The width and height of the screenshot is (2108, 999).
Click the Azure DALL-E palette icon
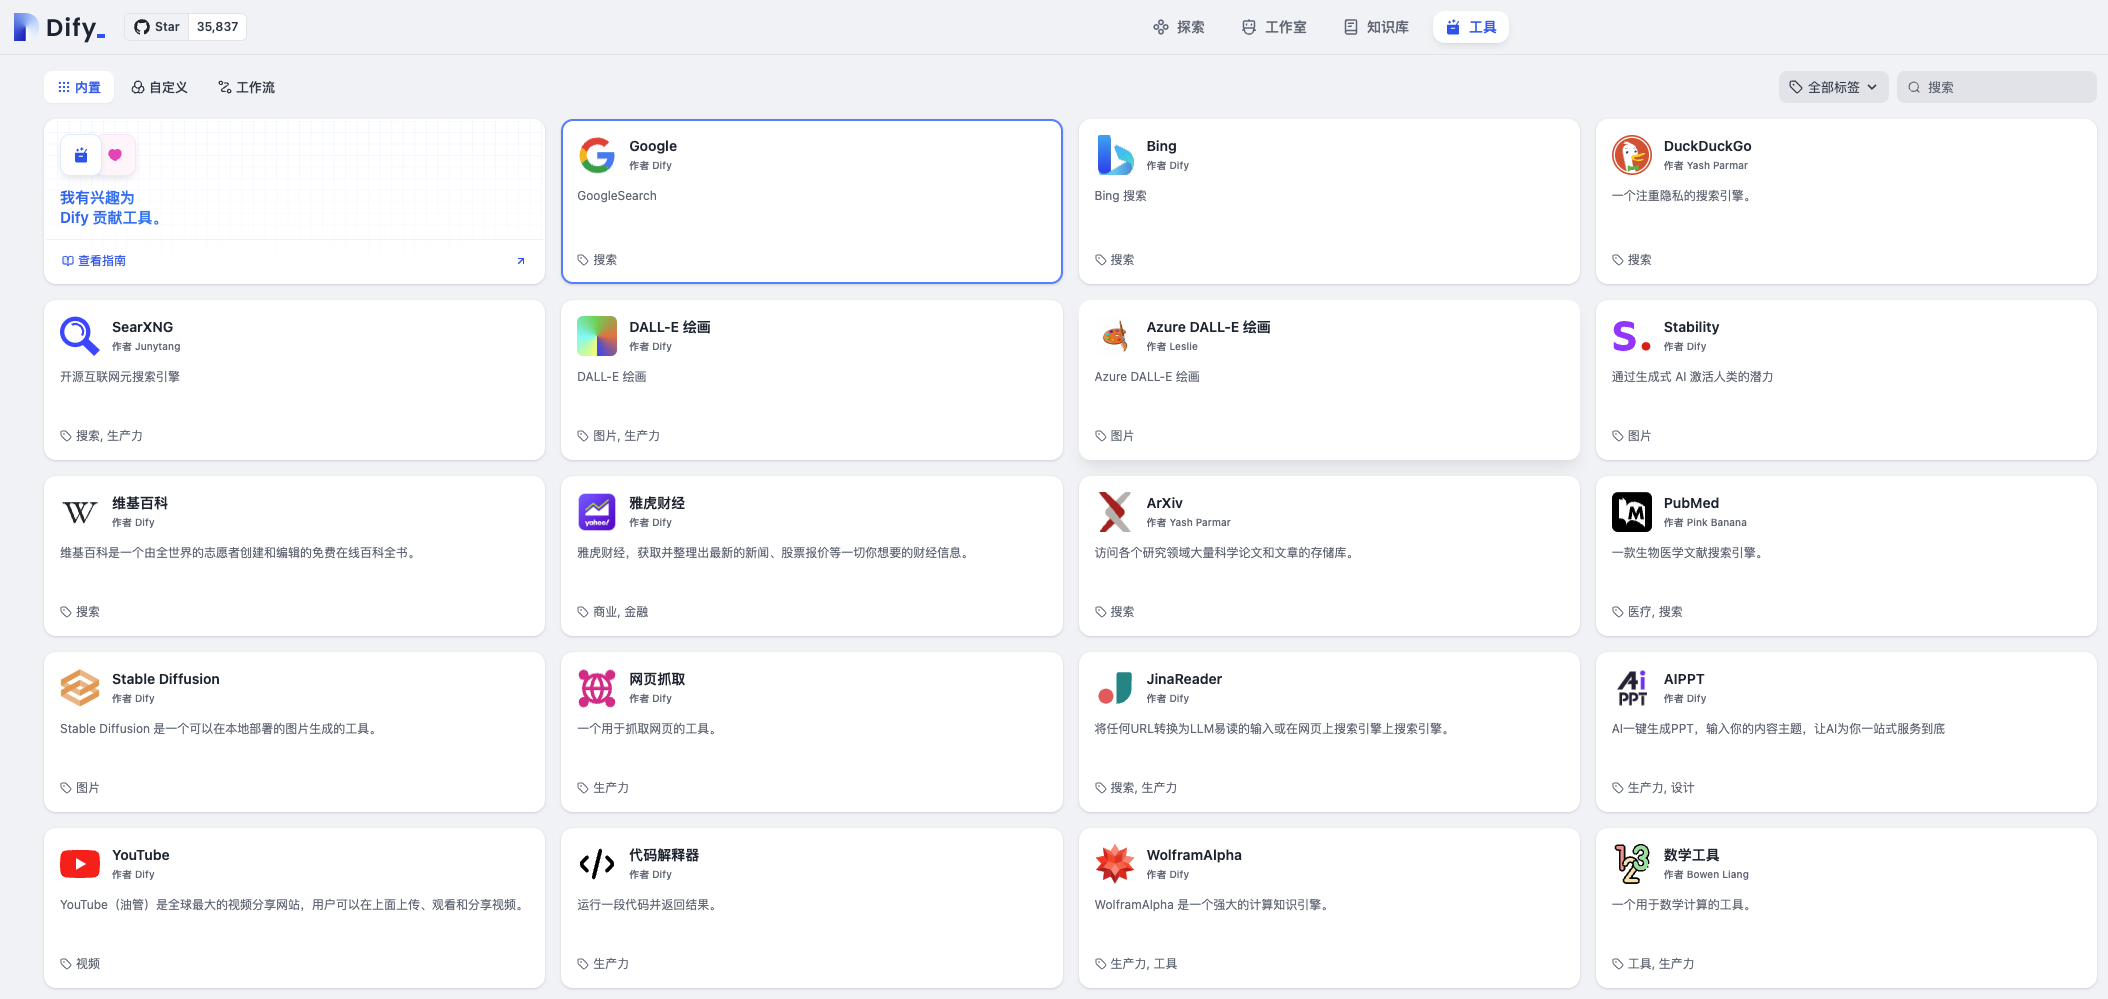(x=1114, y=336)
